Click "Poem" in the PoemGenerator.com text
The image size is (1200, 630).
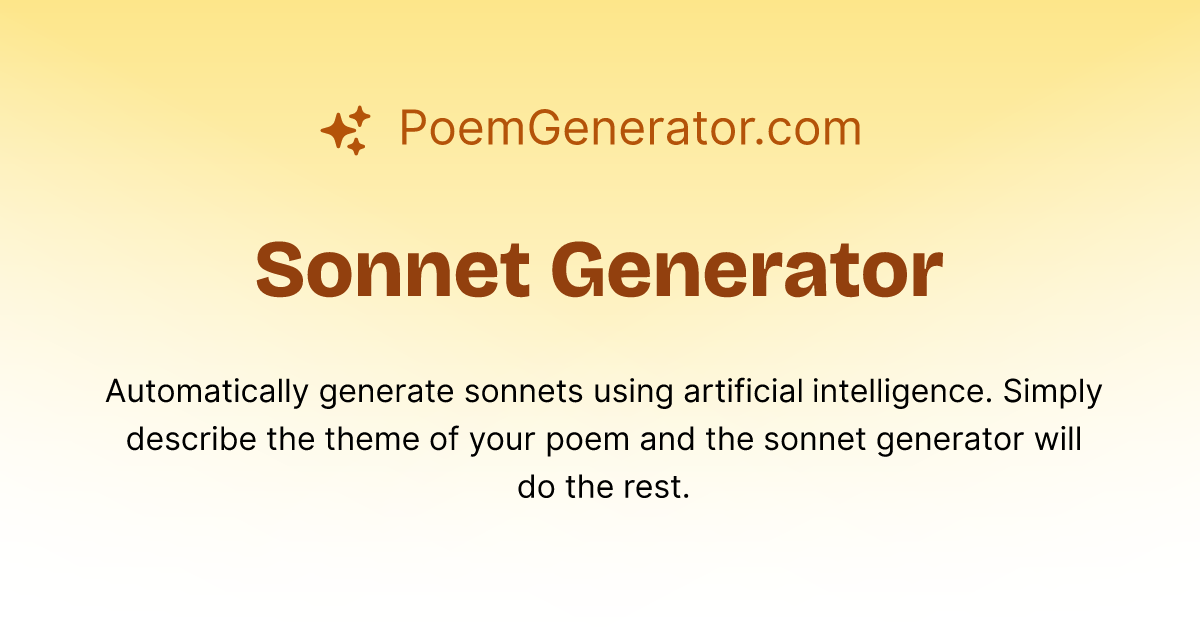[454, 130]
